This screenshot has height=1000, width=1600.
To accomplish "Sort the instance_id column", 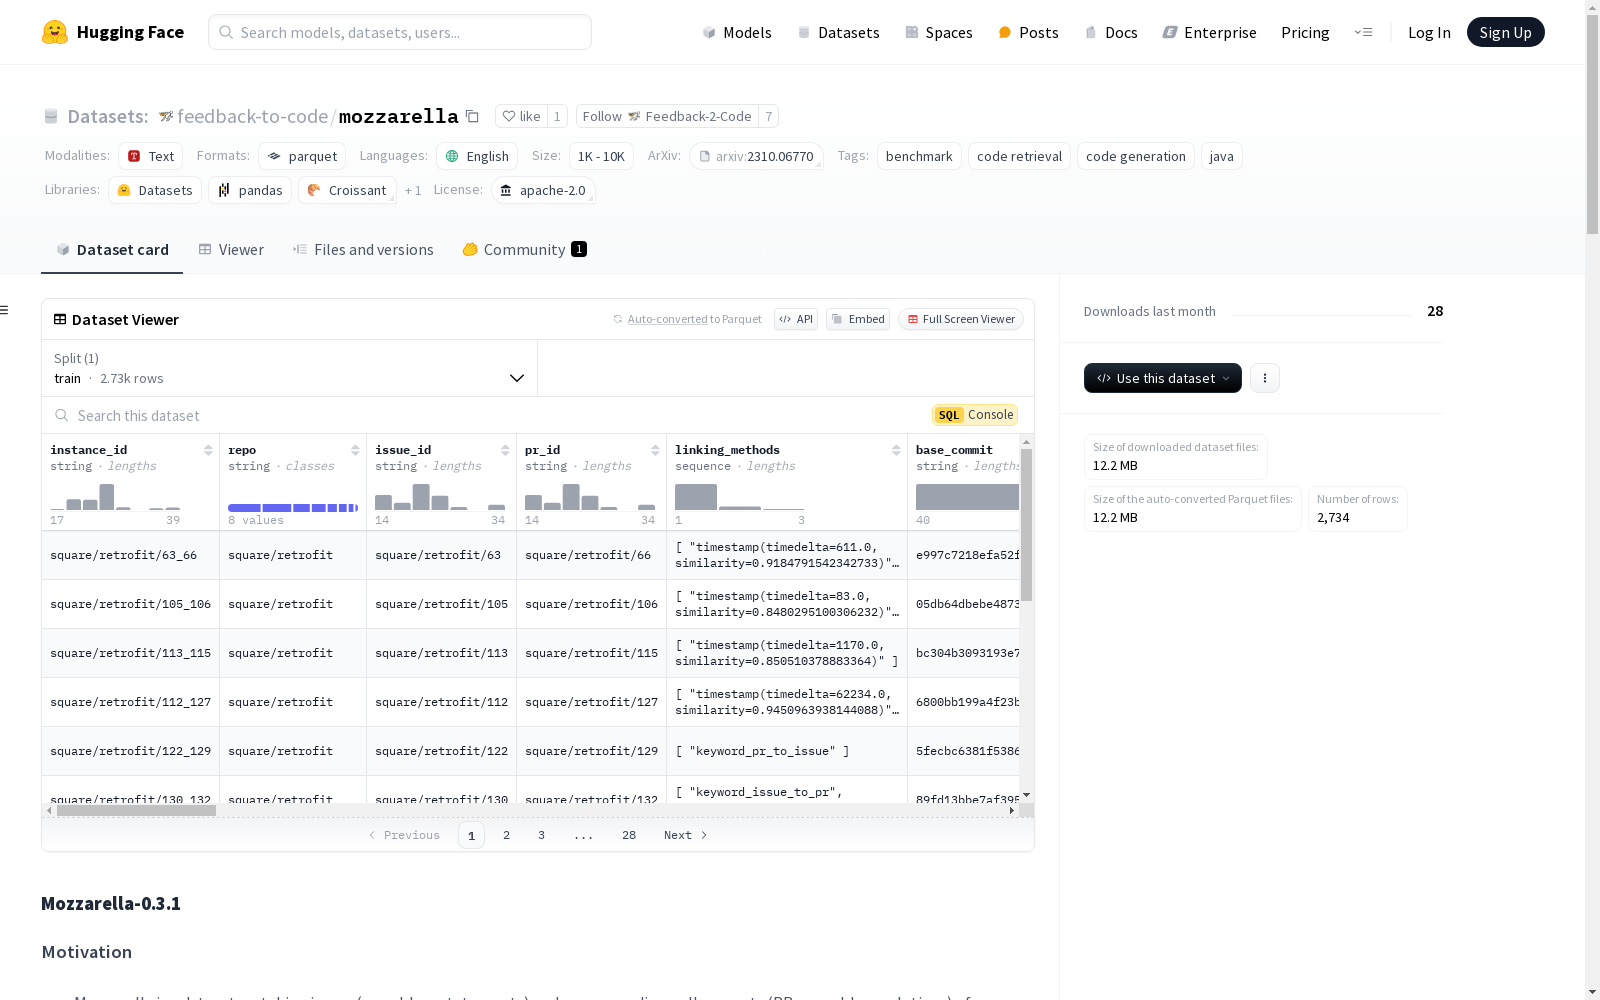I will click(208, 450).
